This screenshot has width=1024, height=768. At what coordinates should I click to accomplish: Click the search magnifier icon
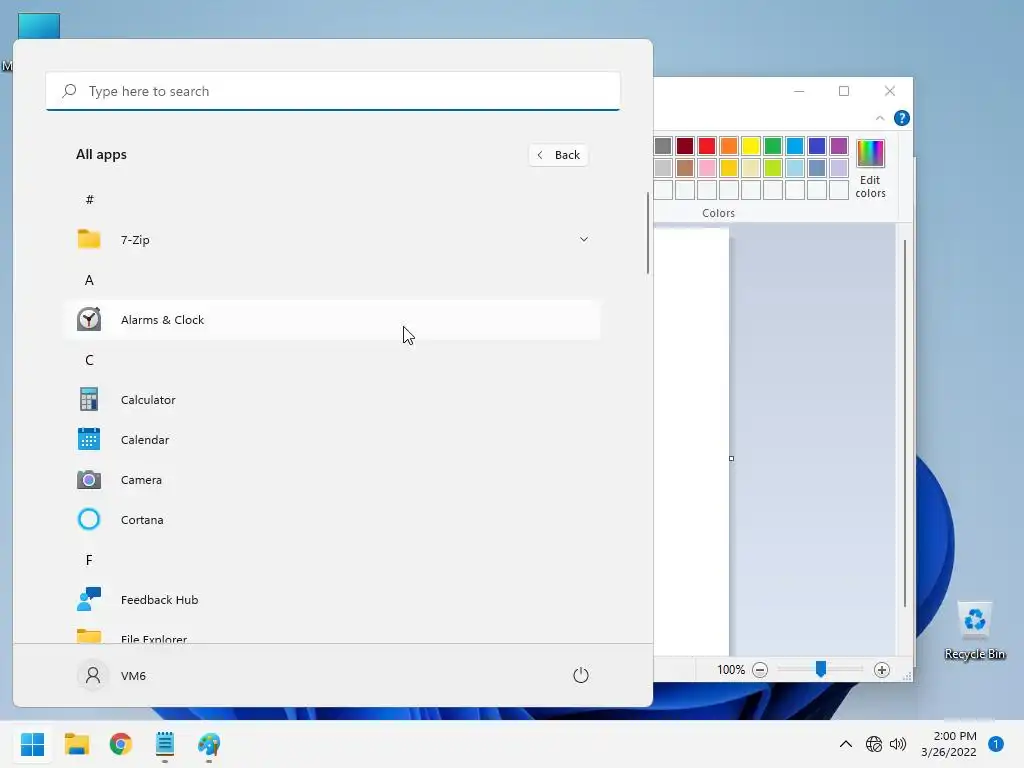click(x=69, y=91)
